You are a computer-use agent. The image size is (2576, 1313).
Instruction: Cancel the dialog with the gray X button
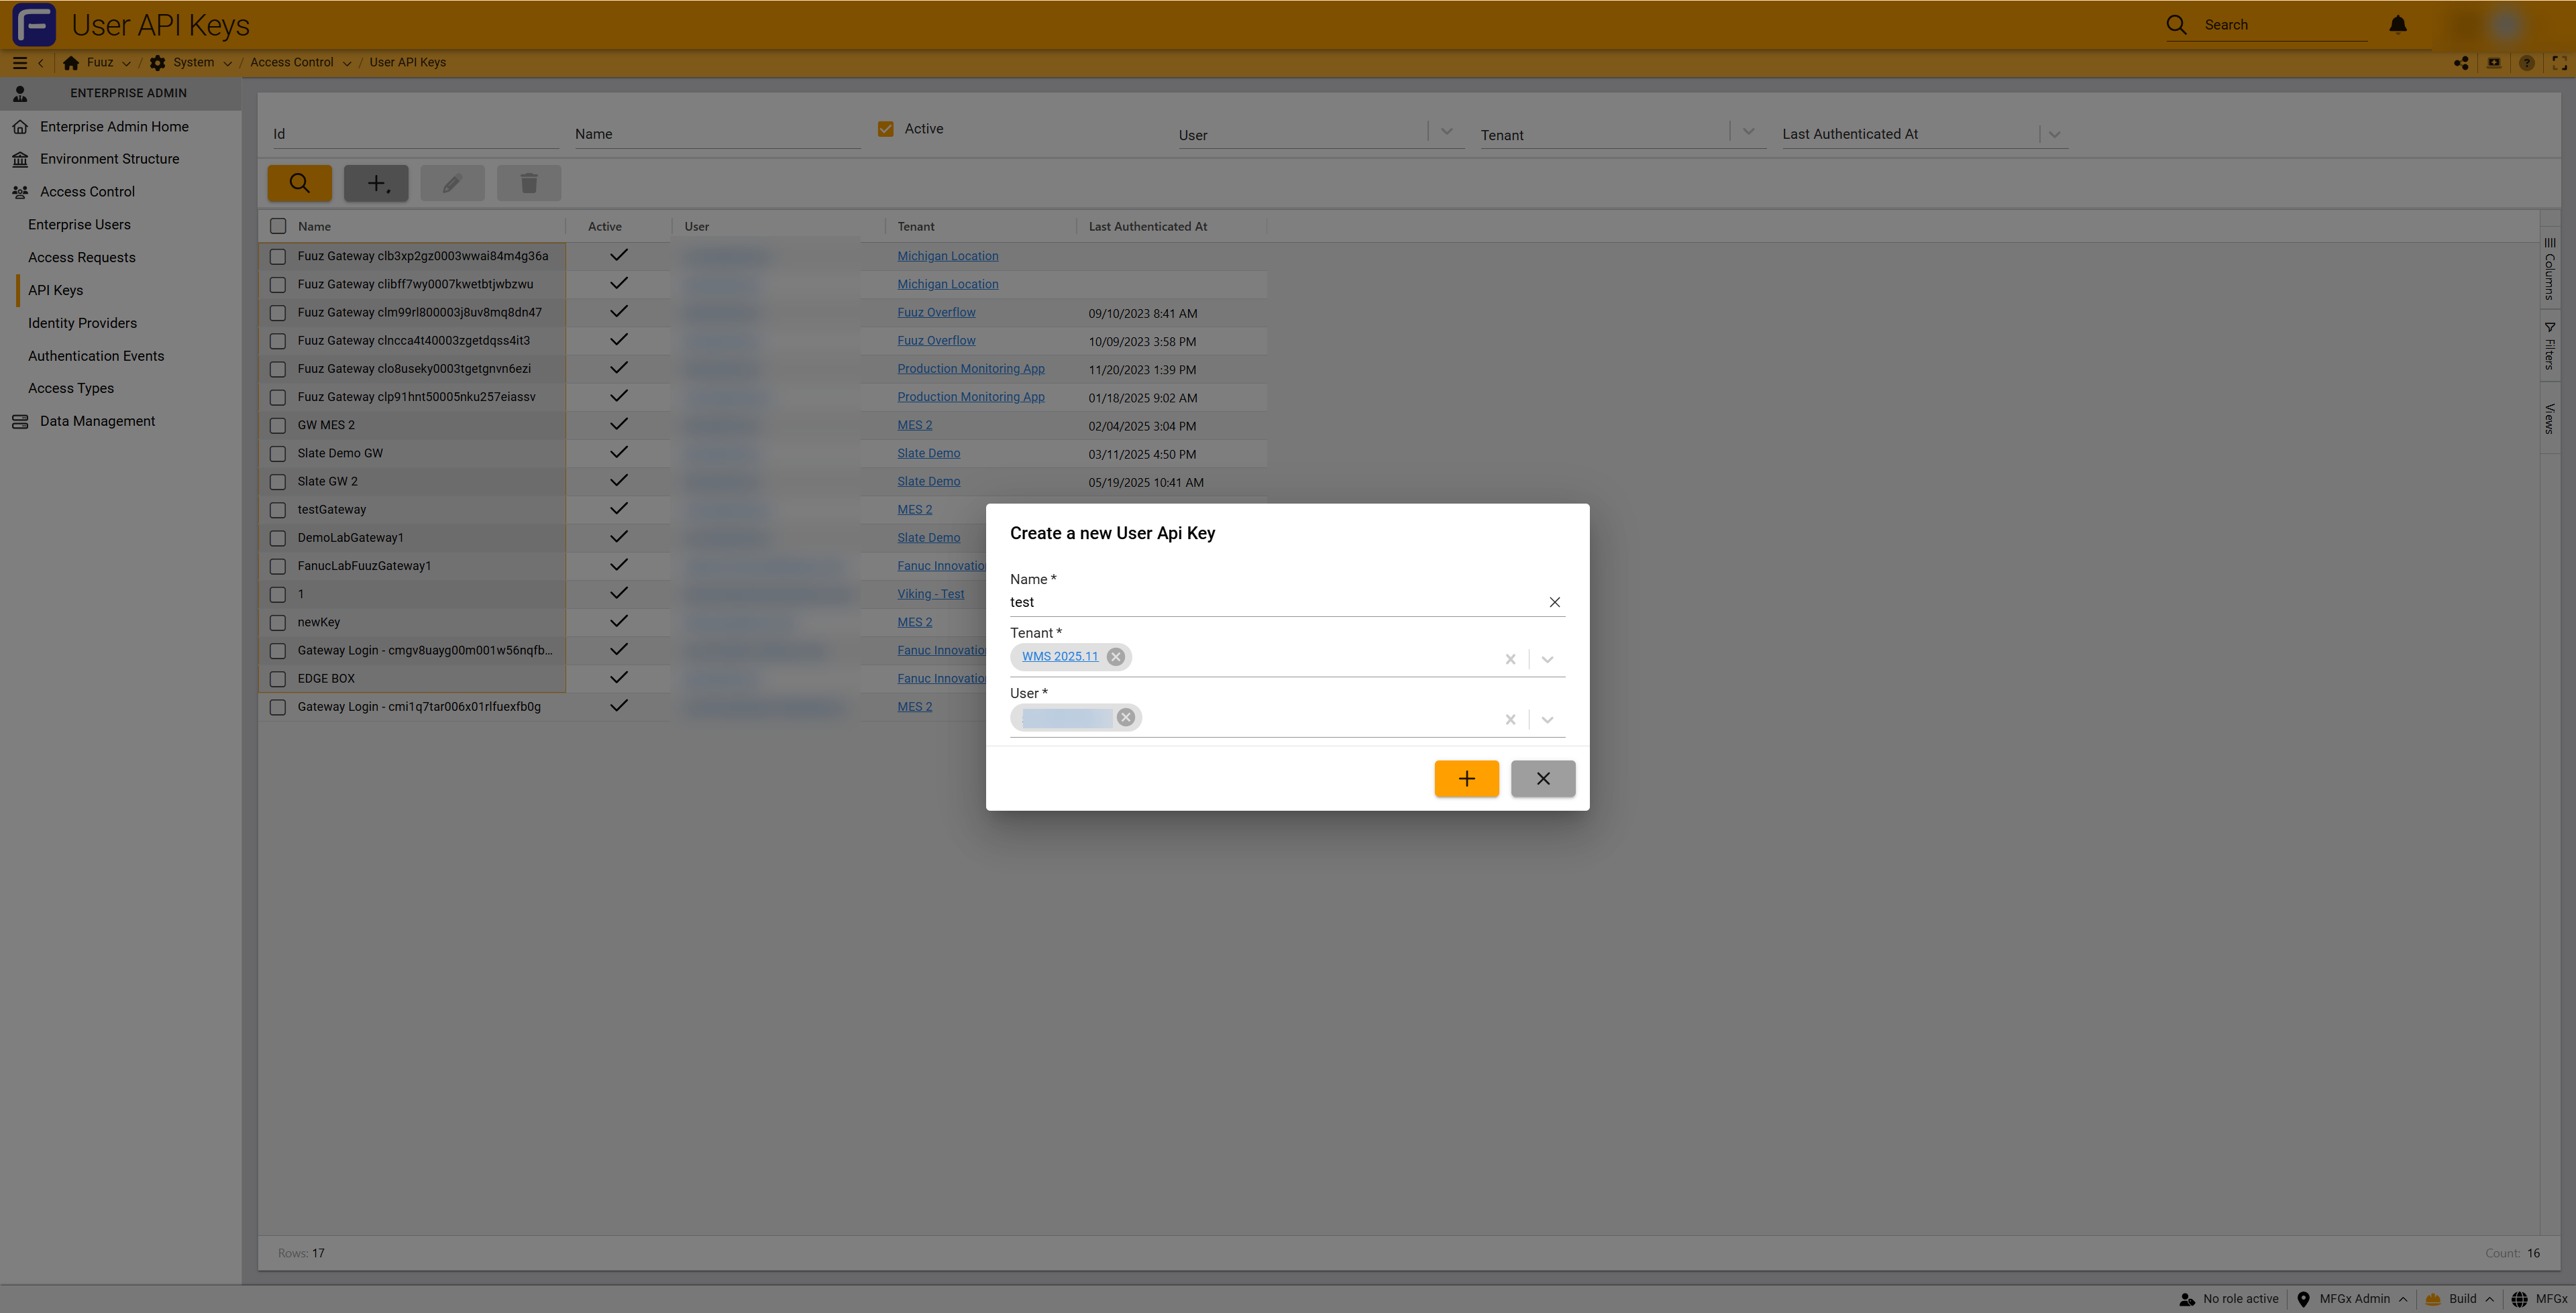click(1543, 779)
